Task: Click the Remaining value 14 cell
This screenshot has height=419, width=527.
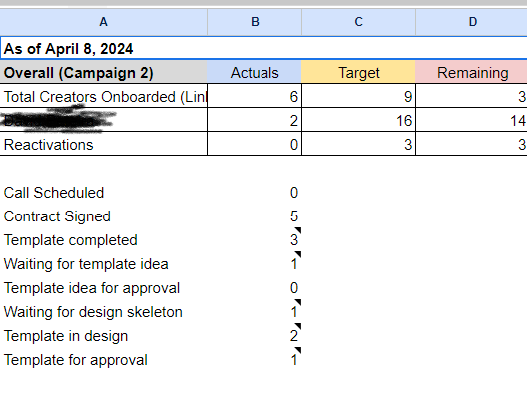Action: 472,120
